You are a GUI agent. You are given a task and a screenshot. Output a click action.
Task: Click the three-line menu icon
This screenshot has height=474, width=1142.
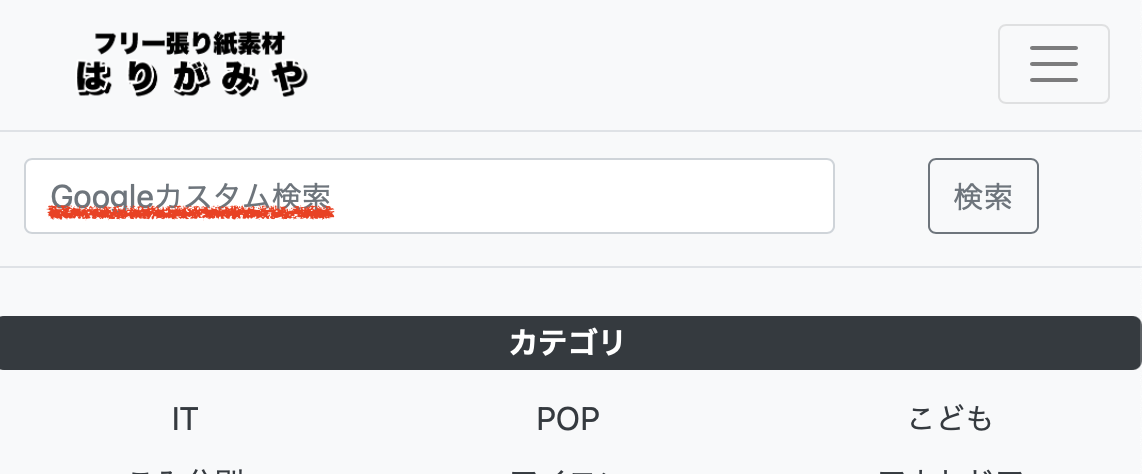pyautogui.click(x=1053, y=64)
